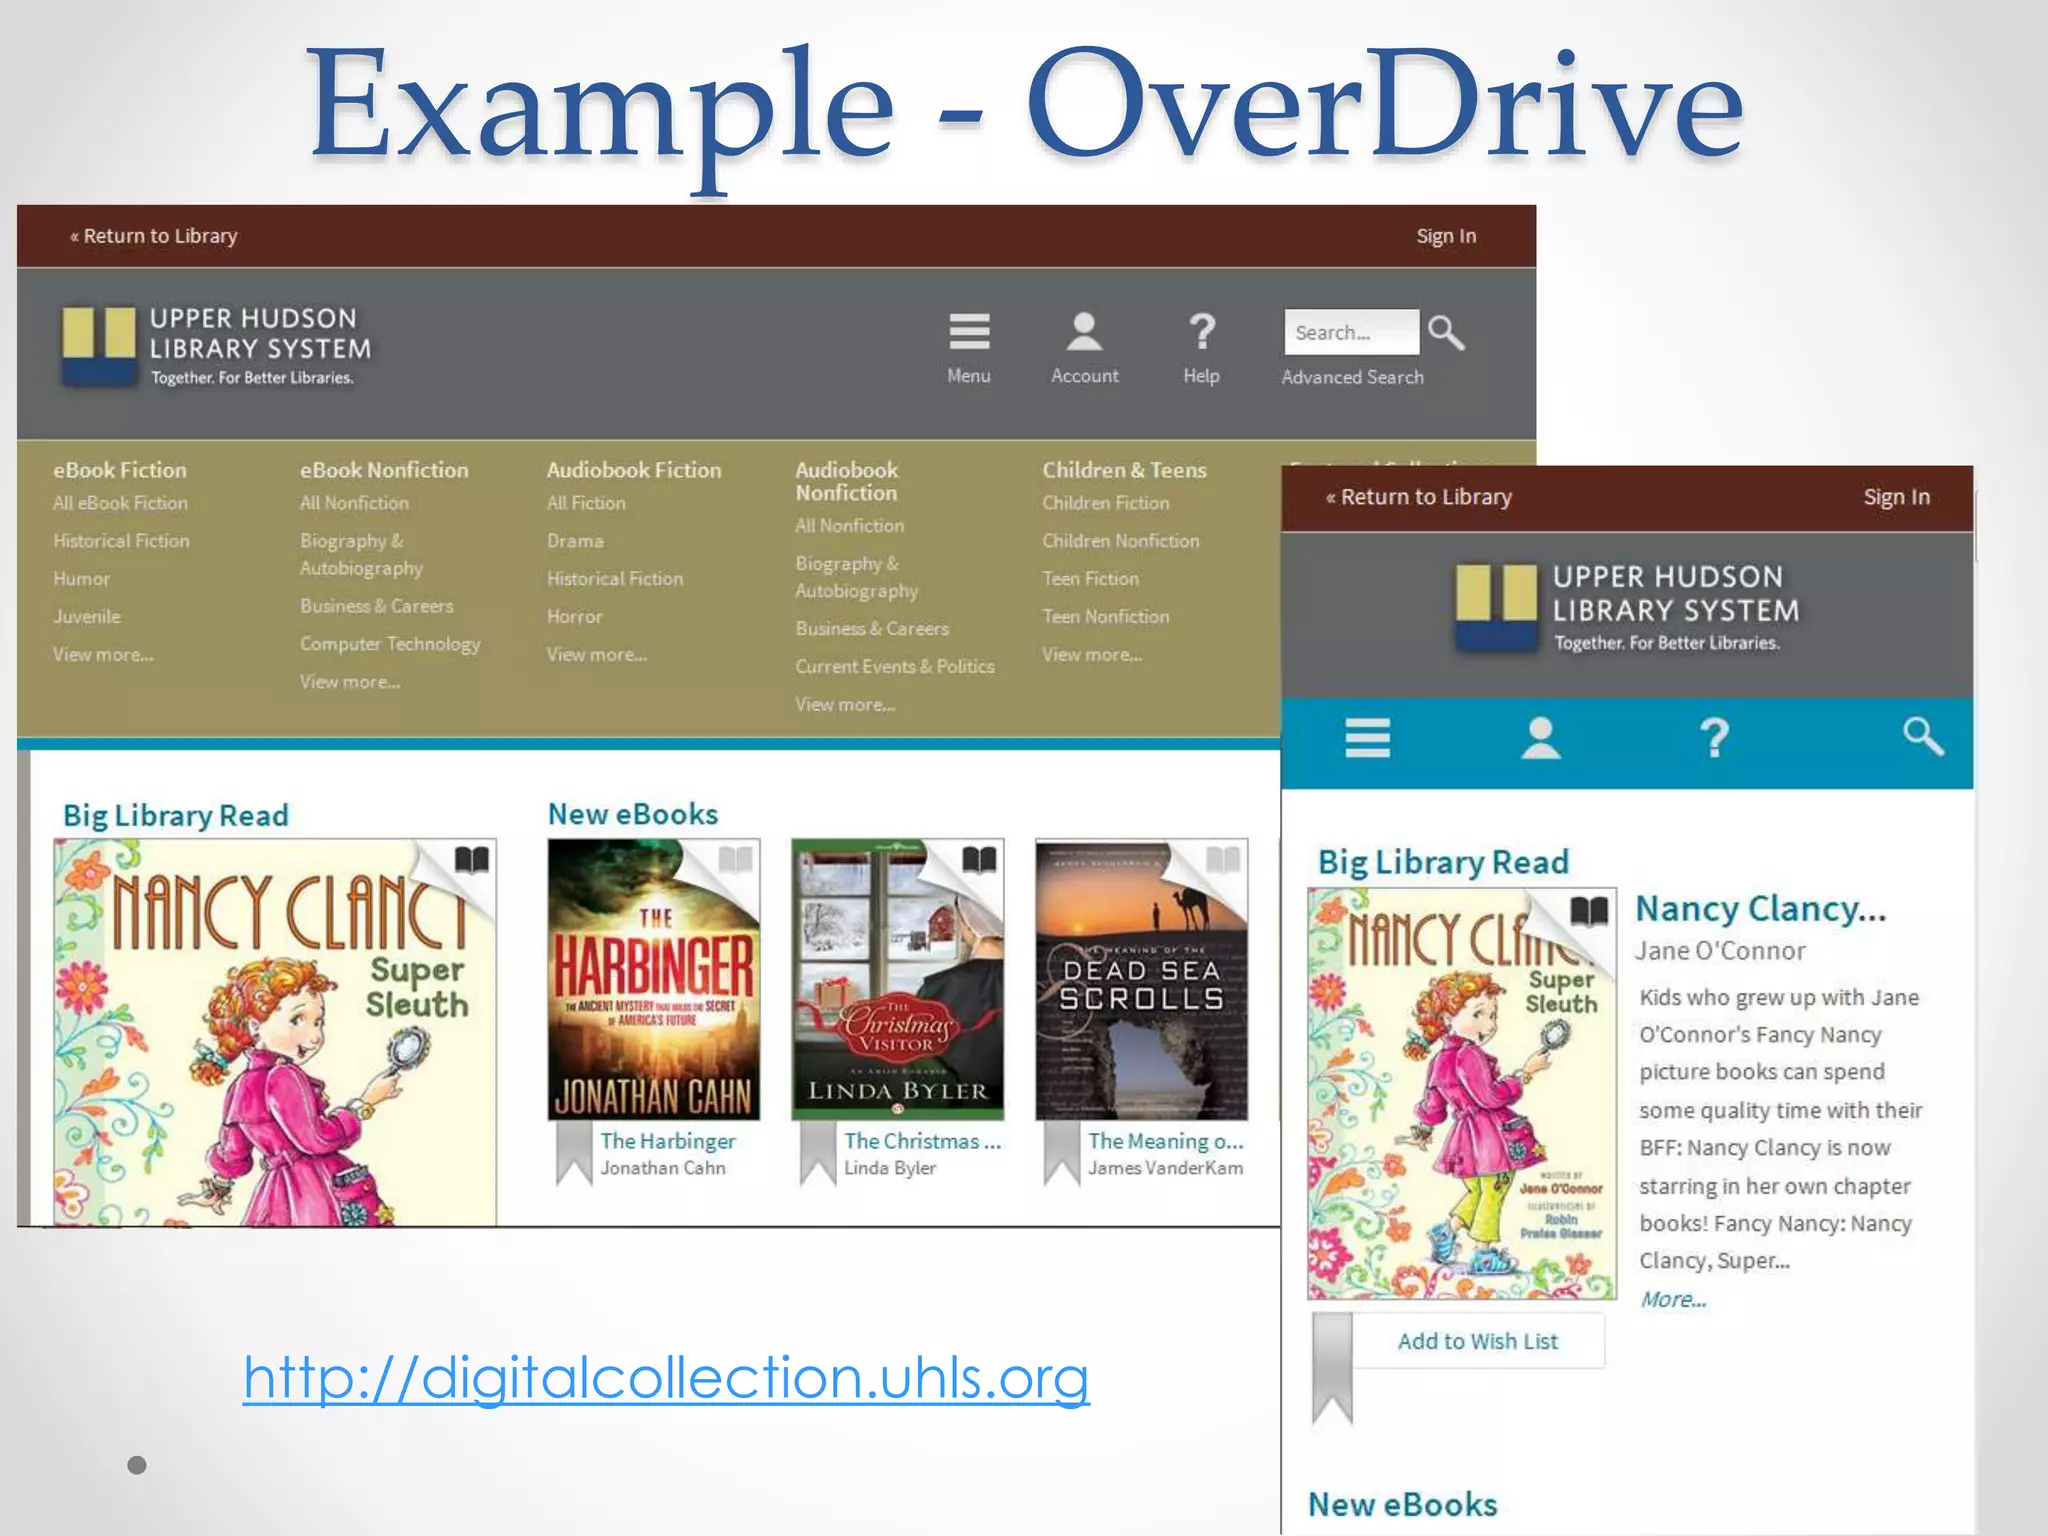This screenshot has width=2048, height=1536.
Task: Open the Menu hamburger icon in desktop header
Action: [969, 332]
